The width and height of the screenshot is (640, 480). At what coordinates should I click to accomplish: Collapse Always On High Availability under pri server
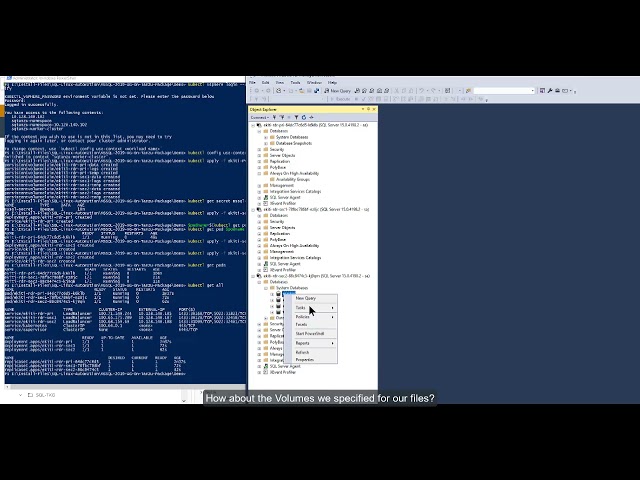pyautogui.click(x=259, y=173)
